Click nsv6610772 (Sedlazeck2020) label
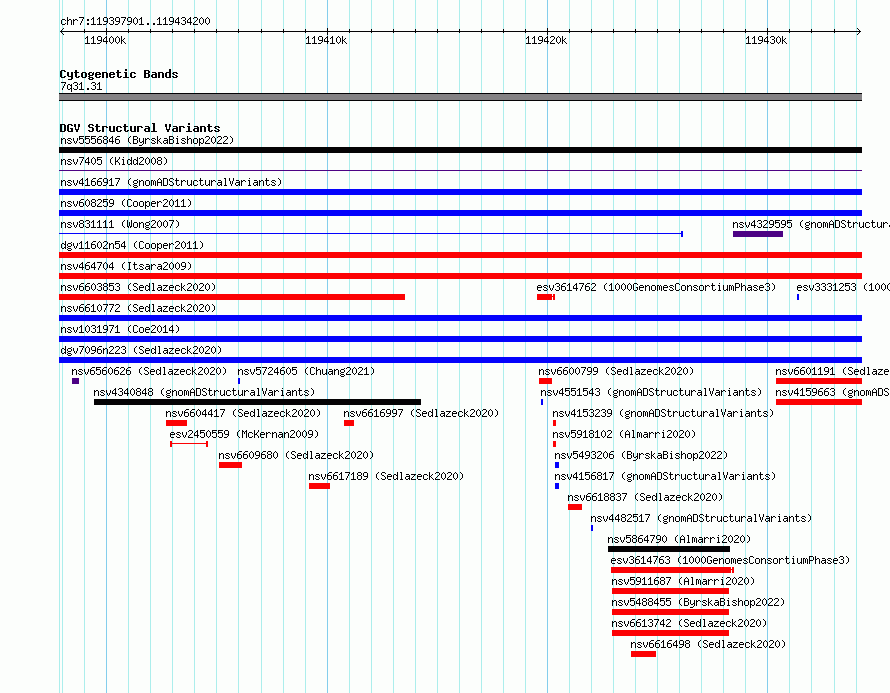Image resolution: width=890 pixels, height=693 pixels. click(x=138, y=308)
